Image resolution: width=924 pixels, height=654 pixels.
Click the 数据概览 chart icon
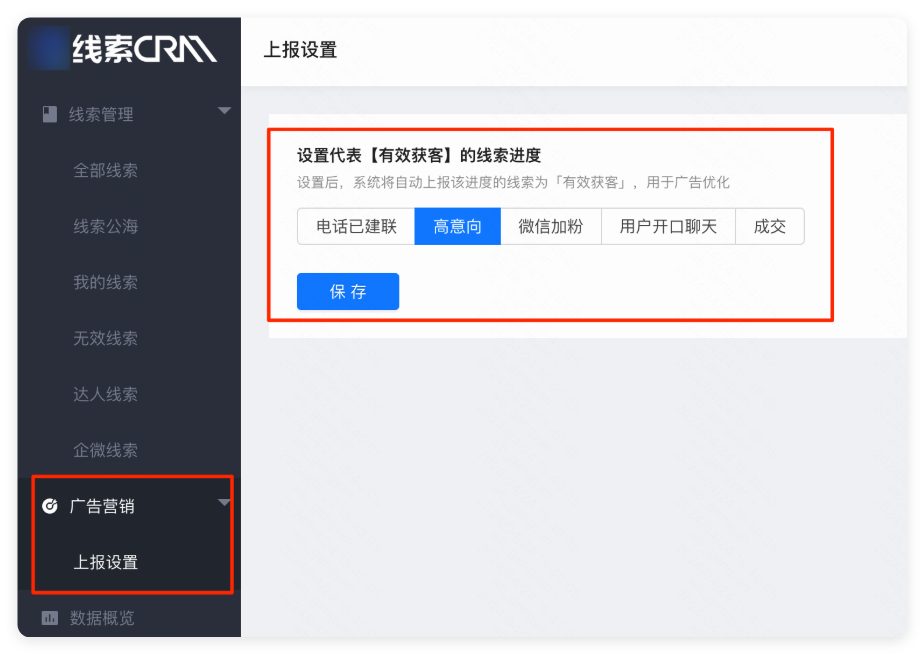coord(50,618)
